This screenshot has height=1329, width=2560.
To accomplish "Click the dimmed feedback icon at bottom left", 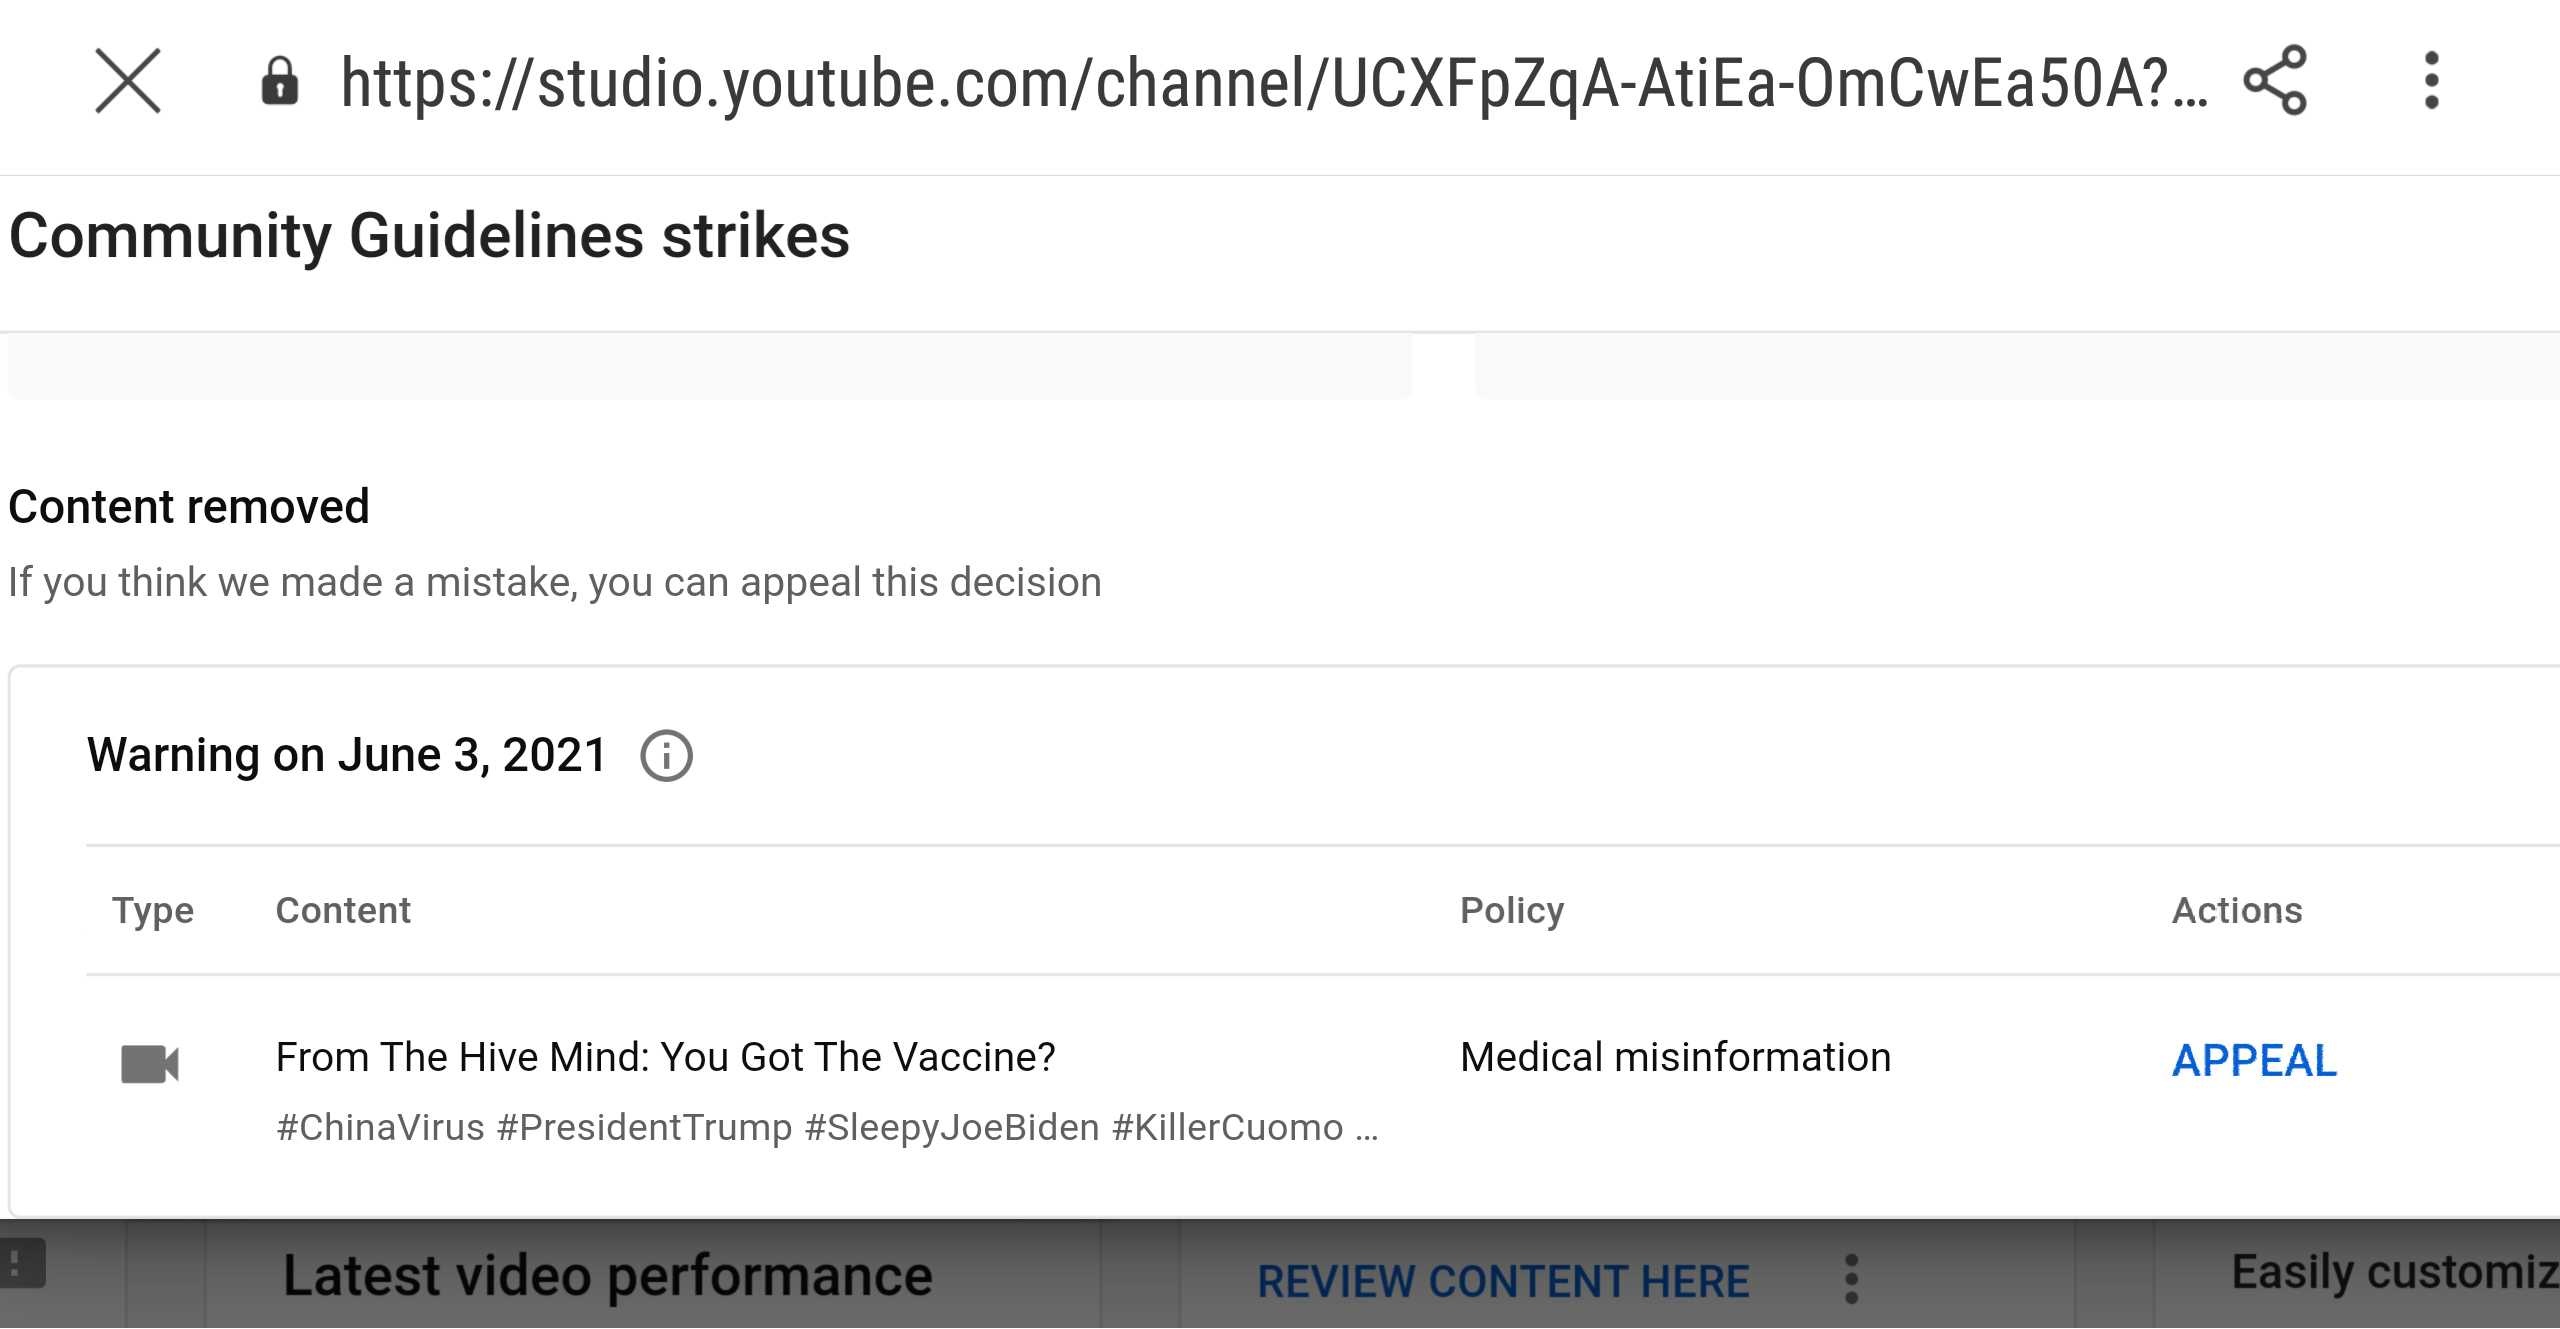I will [20, 1263].
